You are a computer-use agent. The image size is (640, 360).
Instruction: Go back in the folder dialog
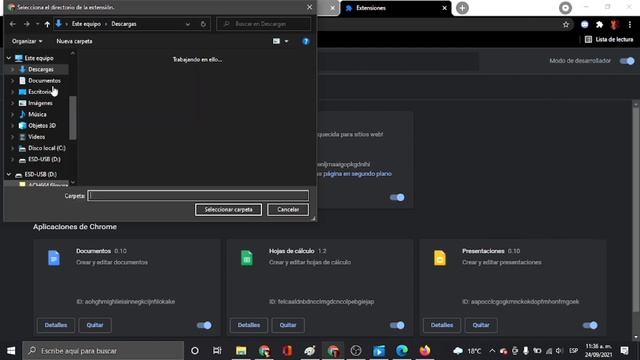coord(13,24)
